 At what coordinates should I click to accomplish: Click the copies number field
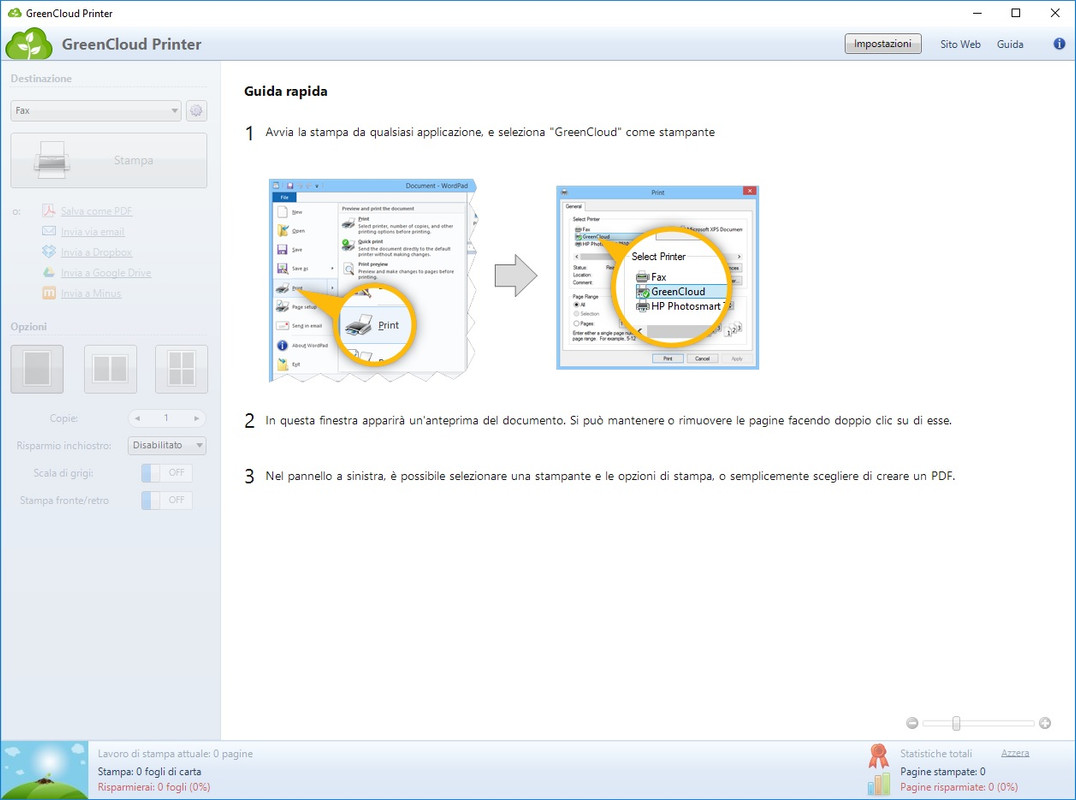pos(167,418)
